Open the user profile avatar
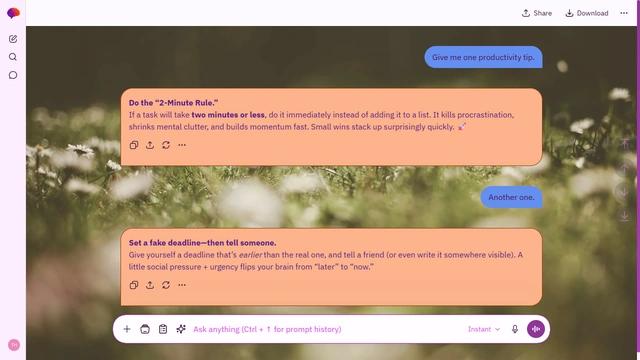 [x=14, y=345]
